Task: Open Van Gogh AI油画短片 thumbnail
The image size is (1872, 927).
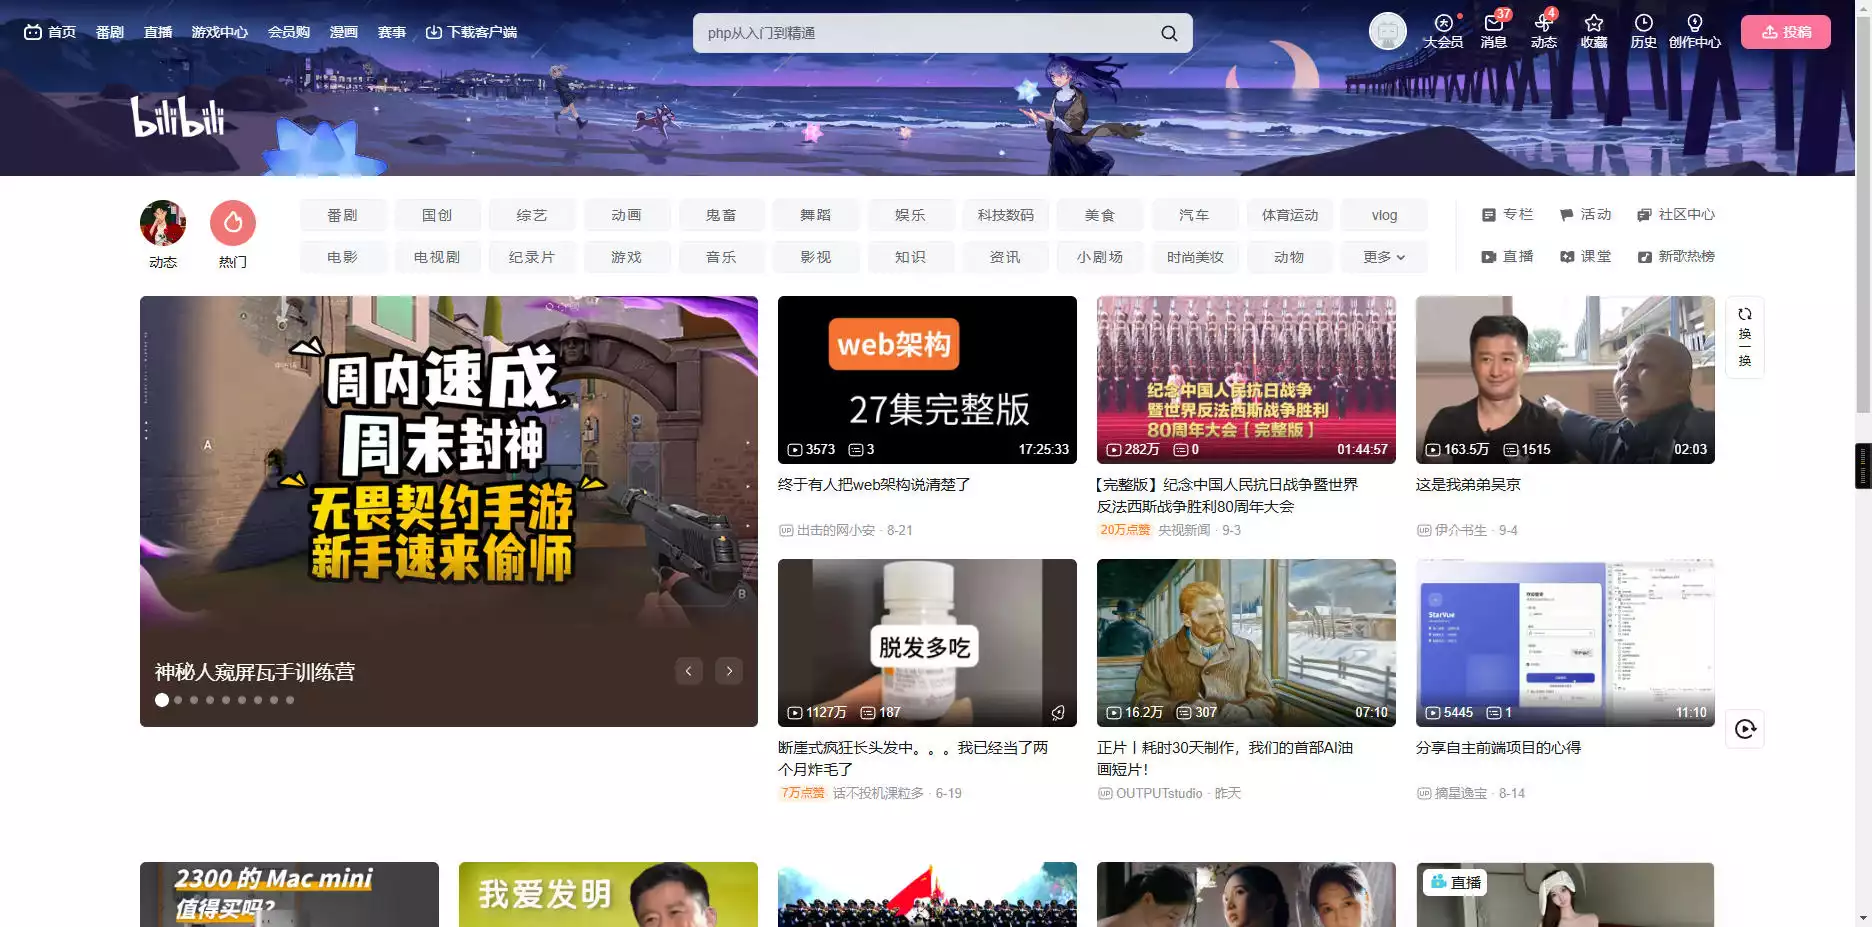Action: pyautogui.click(x=1246, y=643)
